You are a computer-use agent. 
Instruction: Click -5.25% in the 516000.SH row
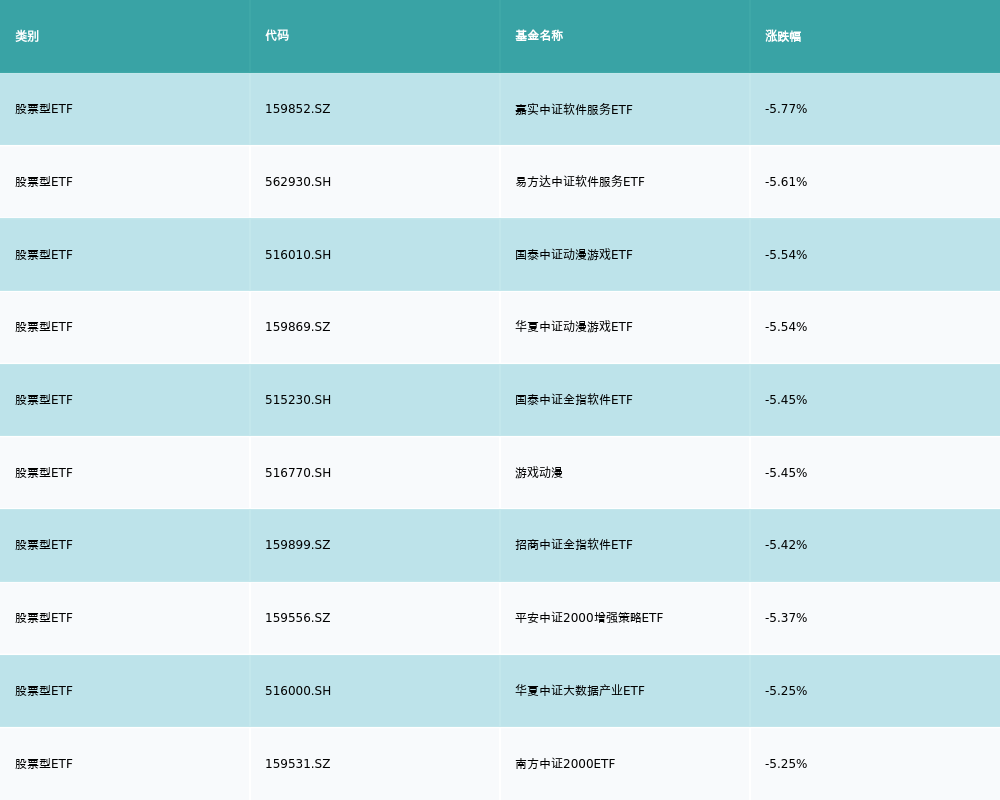pyautogui.click(x=786, y=691)
